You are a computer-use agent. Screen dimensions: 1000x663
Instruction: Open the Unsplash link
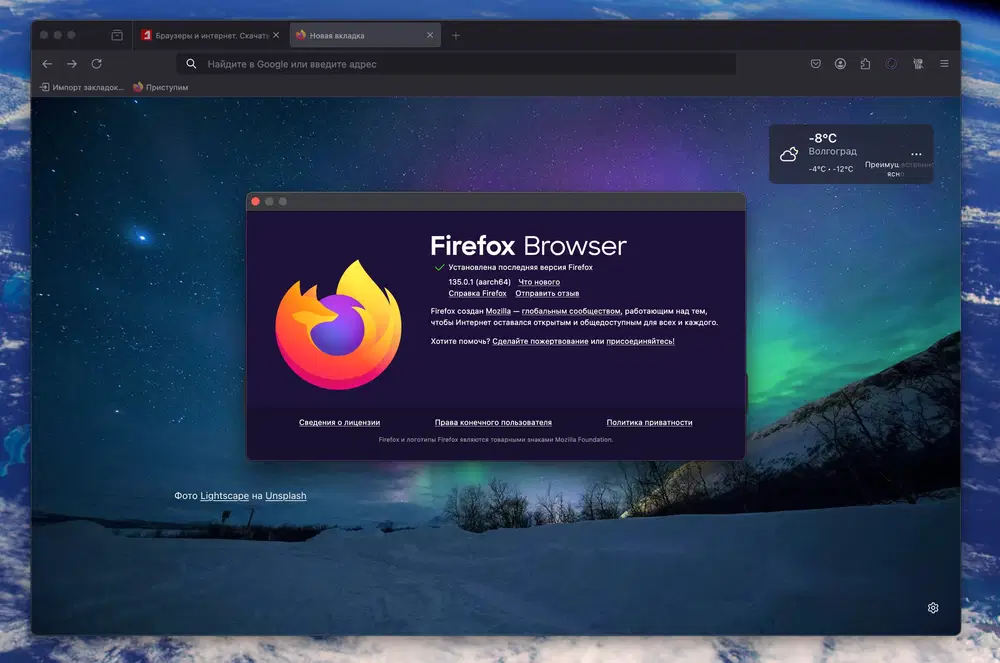286,495
